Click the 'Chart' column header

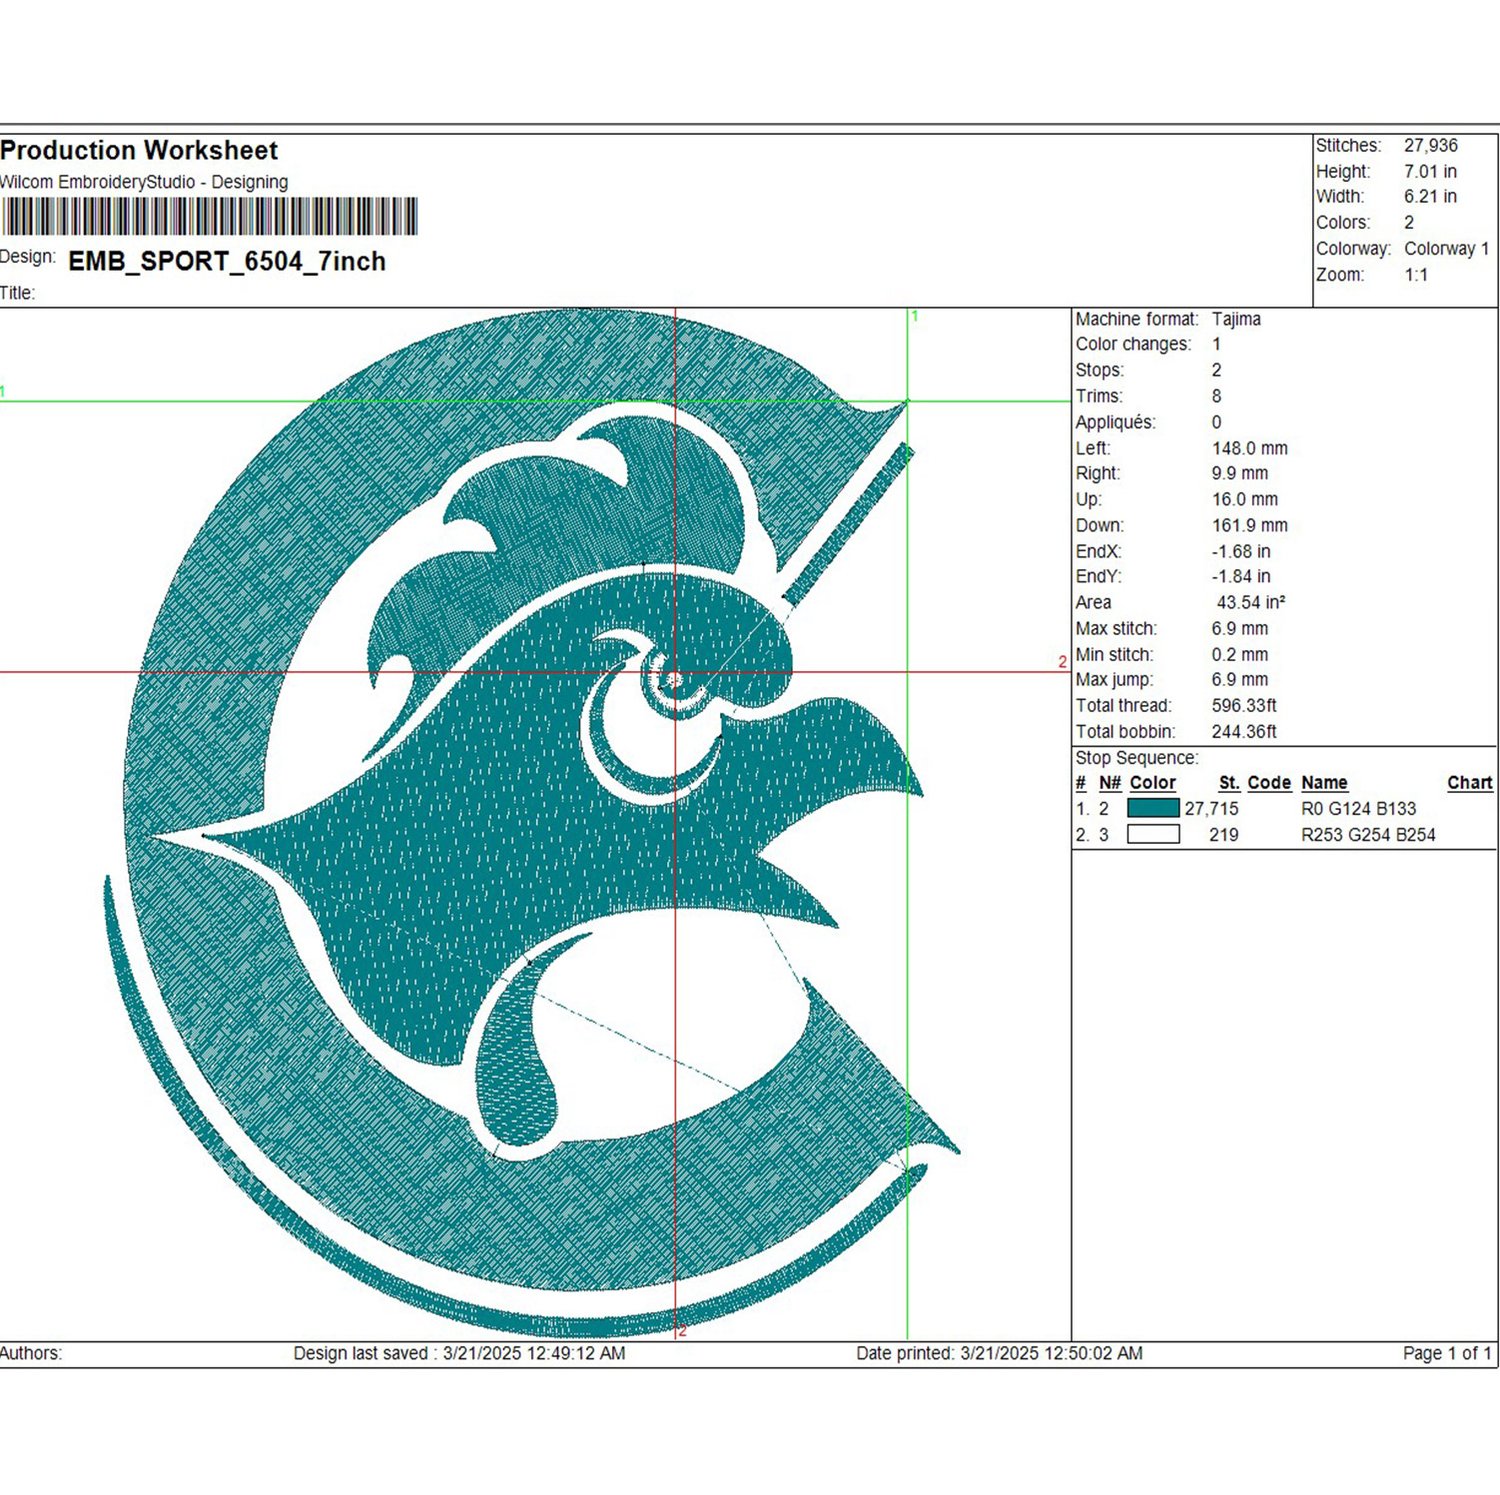click(x=1470, y=783)
